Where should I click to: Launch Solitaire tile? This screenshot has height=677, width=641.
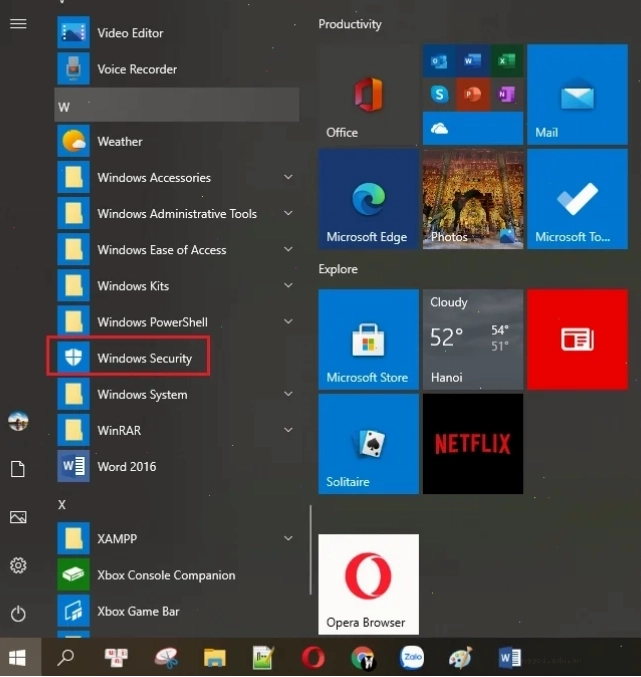(x=368, y=444)
